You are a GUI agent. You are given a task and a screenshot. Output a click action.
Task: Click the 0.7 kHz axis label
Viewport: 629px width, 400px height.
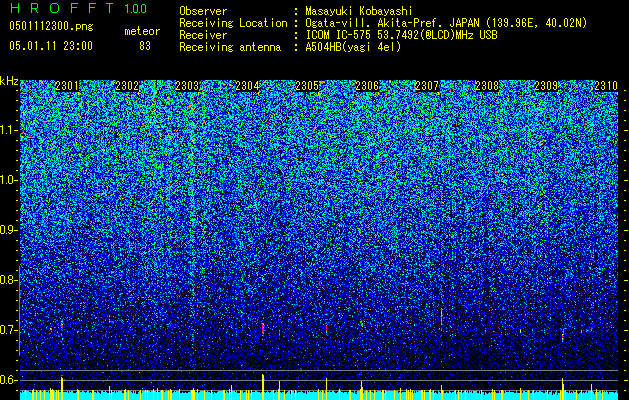9,330
